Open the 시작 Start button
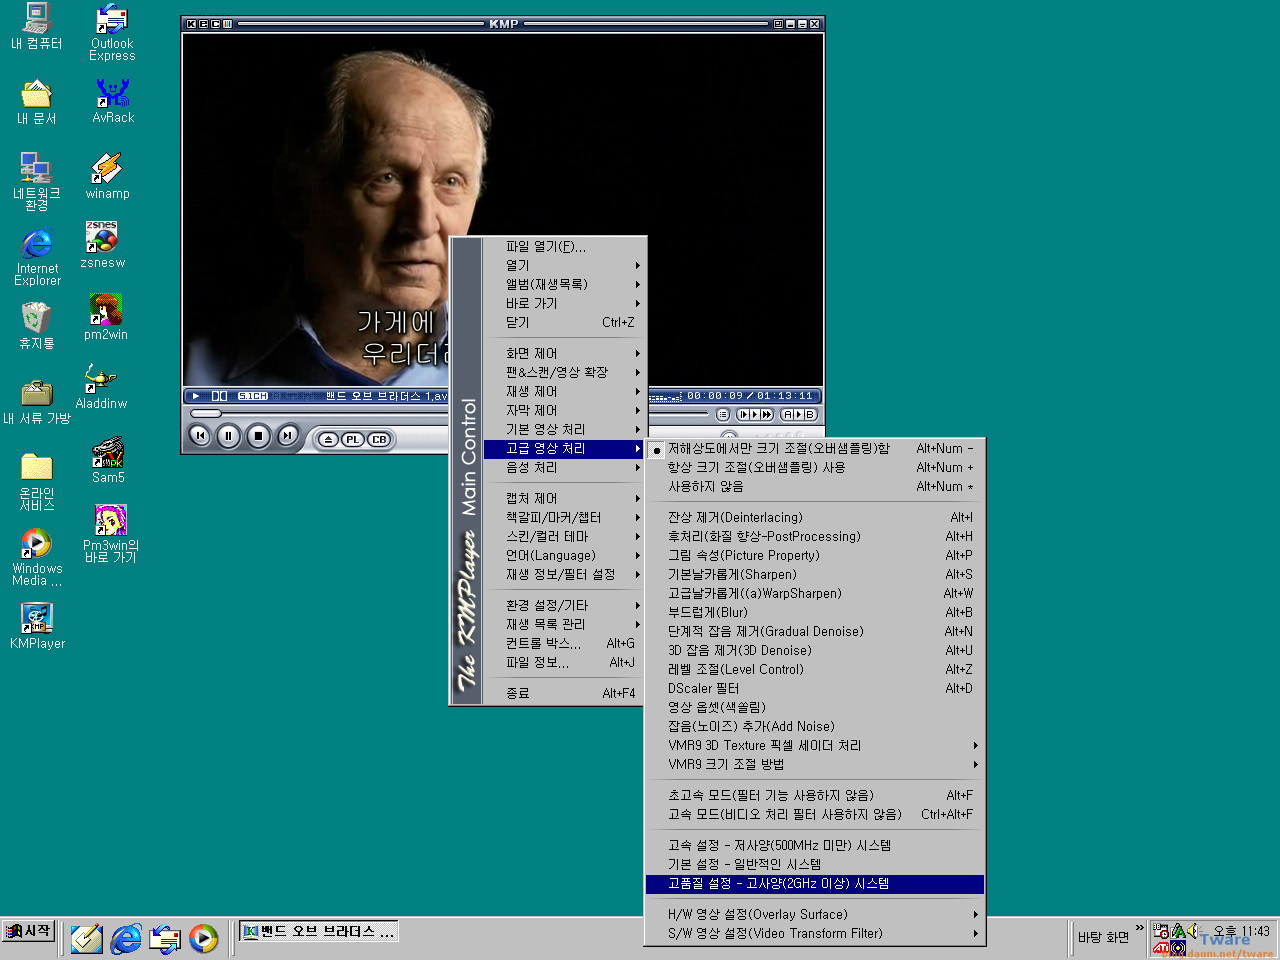This screenshot has width=1280, height=960. [28, 931]
